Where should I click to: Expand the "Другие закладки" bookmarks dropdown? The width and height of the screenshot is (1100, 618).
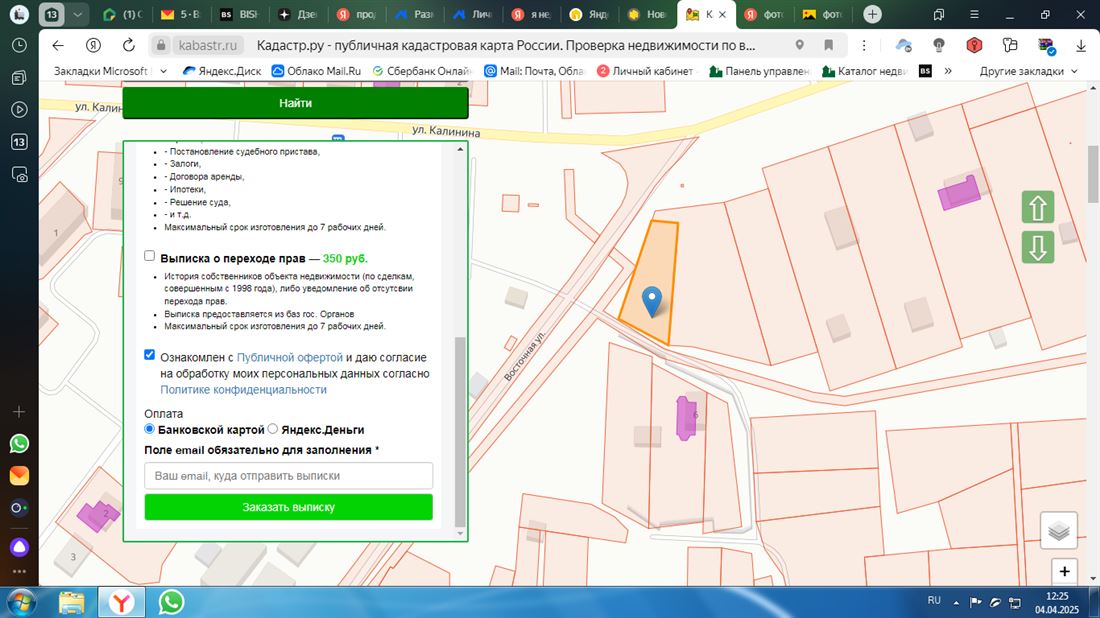pyautogui.click(x=1028, y=71)
